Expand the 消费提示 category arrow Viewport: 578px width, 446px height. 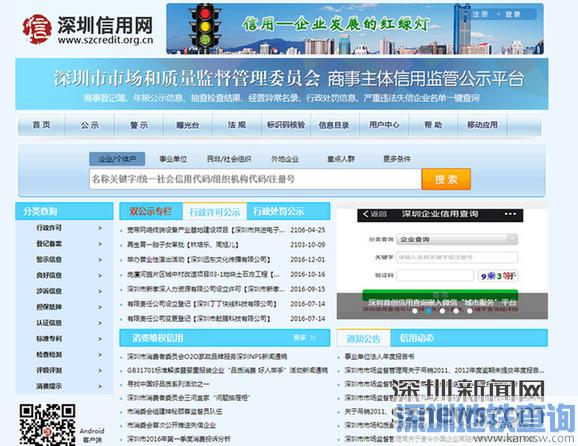[x=100, y=386]
